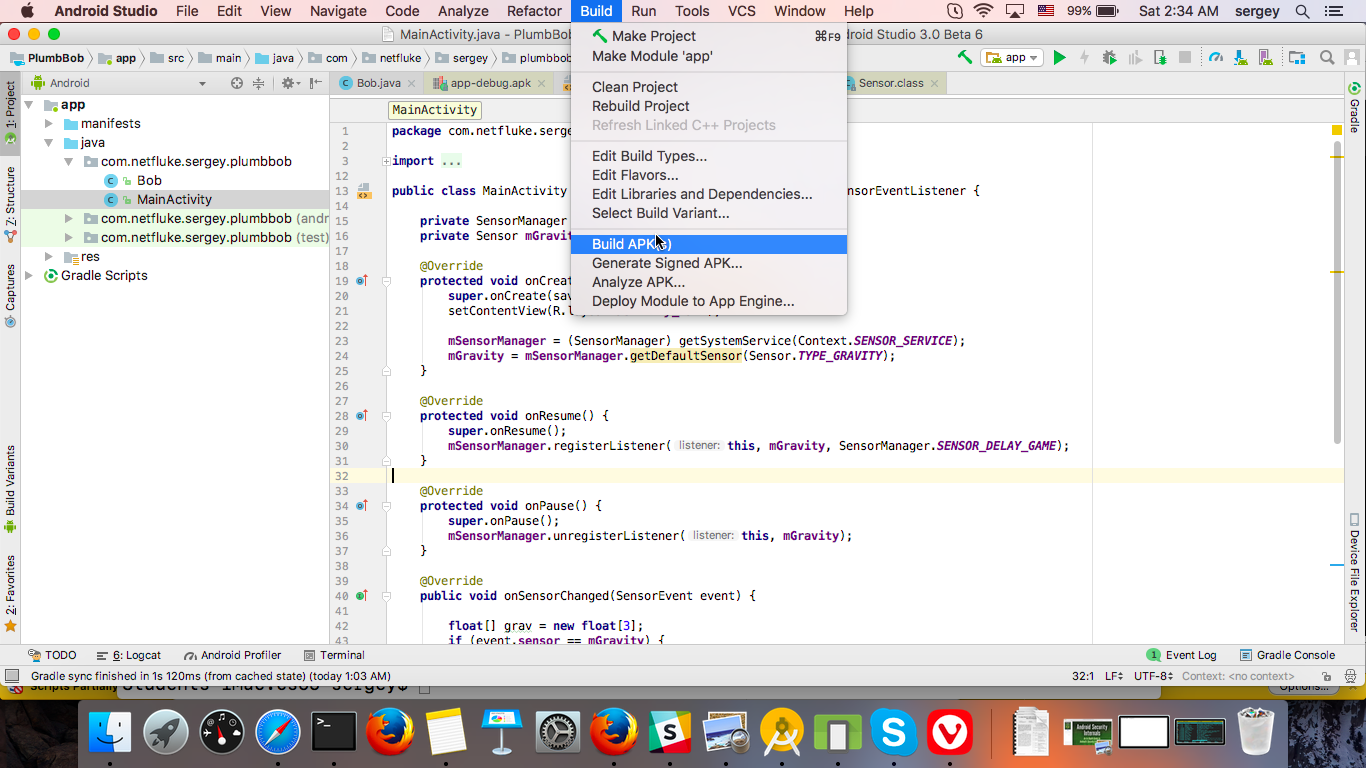Collapse the java folder
Image resolution: width=1366 pixels, height=768 pixels.
tap(49, 143)
